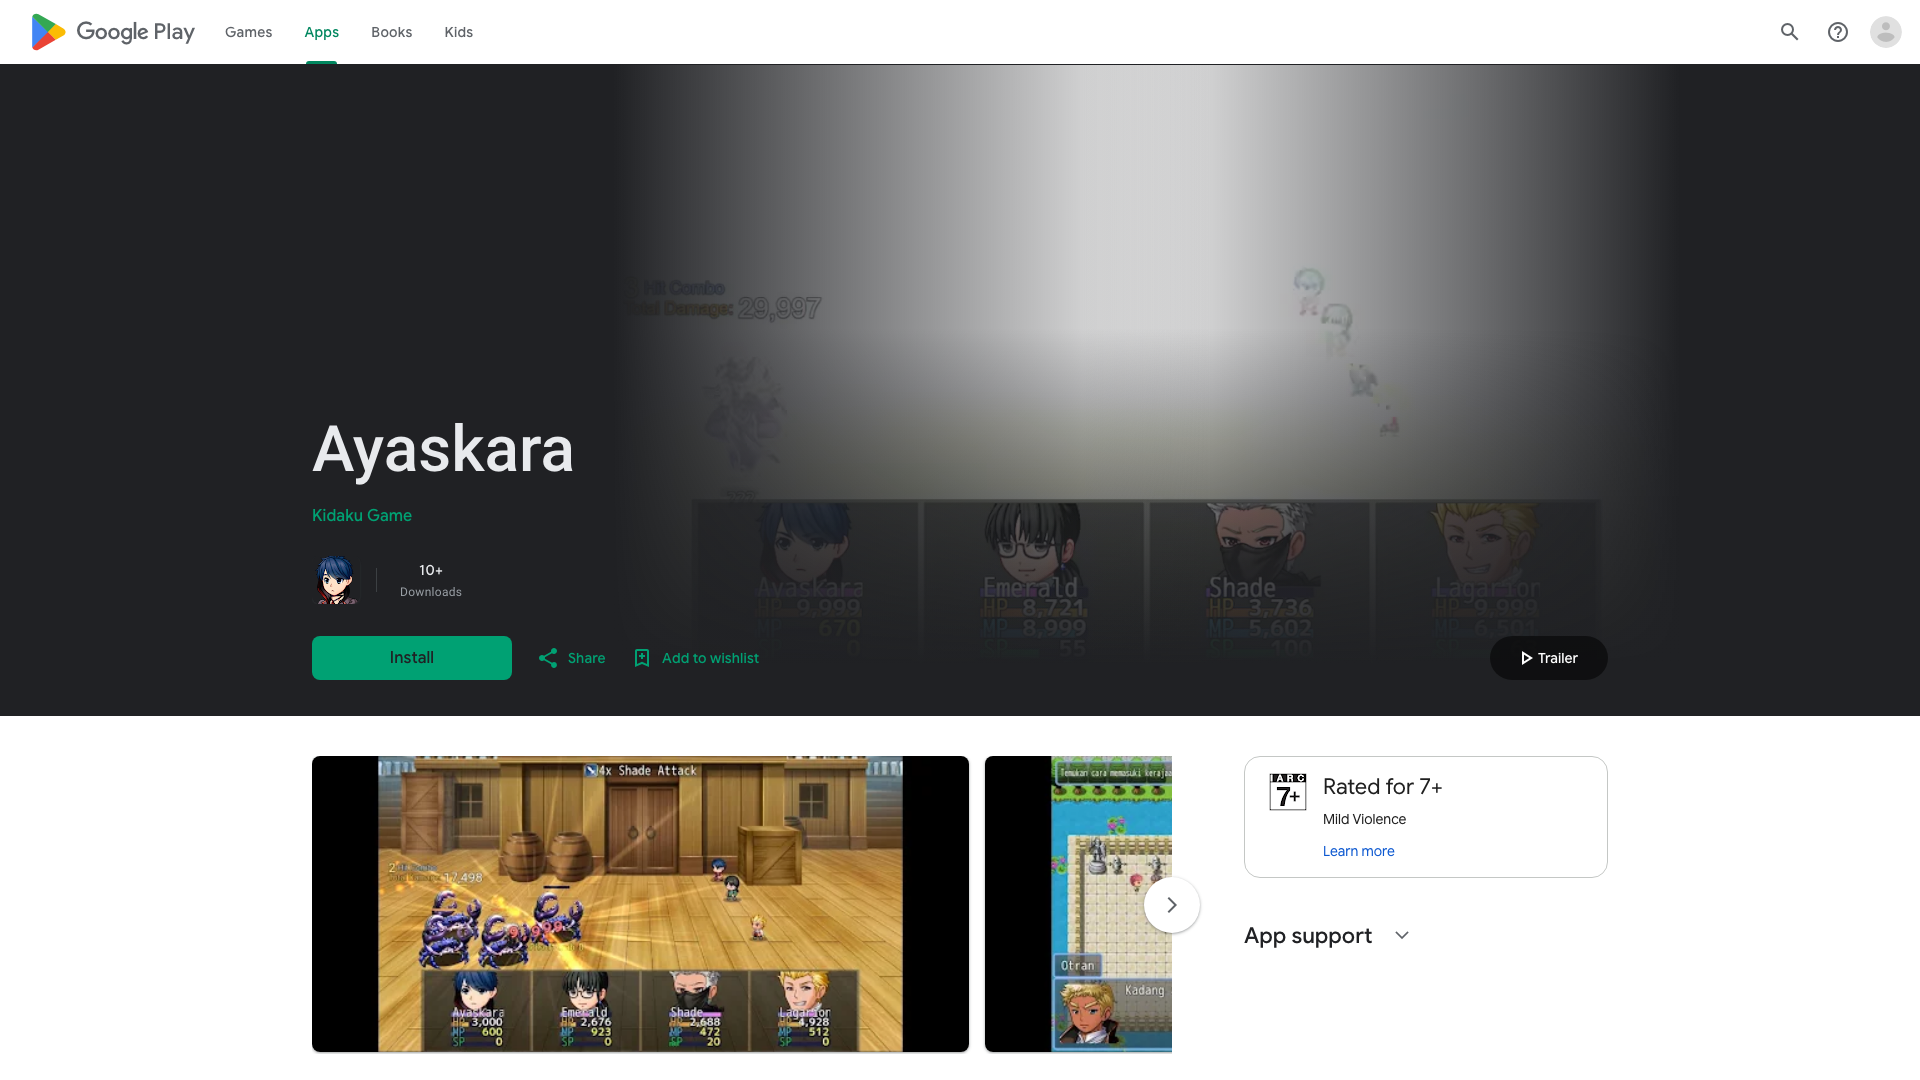Go to the Games tab
Viewport: 1920px width, 1080px height.
click(248, 32)
